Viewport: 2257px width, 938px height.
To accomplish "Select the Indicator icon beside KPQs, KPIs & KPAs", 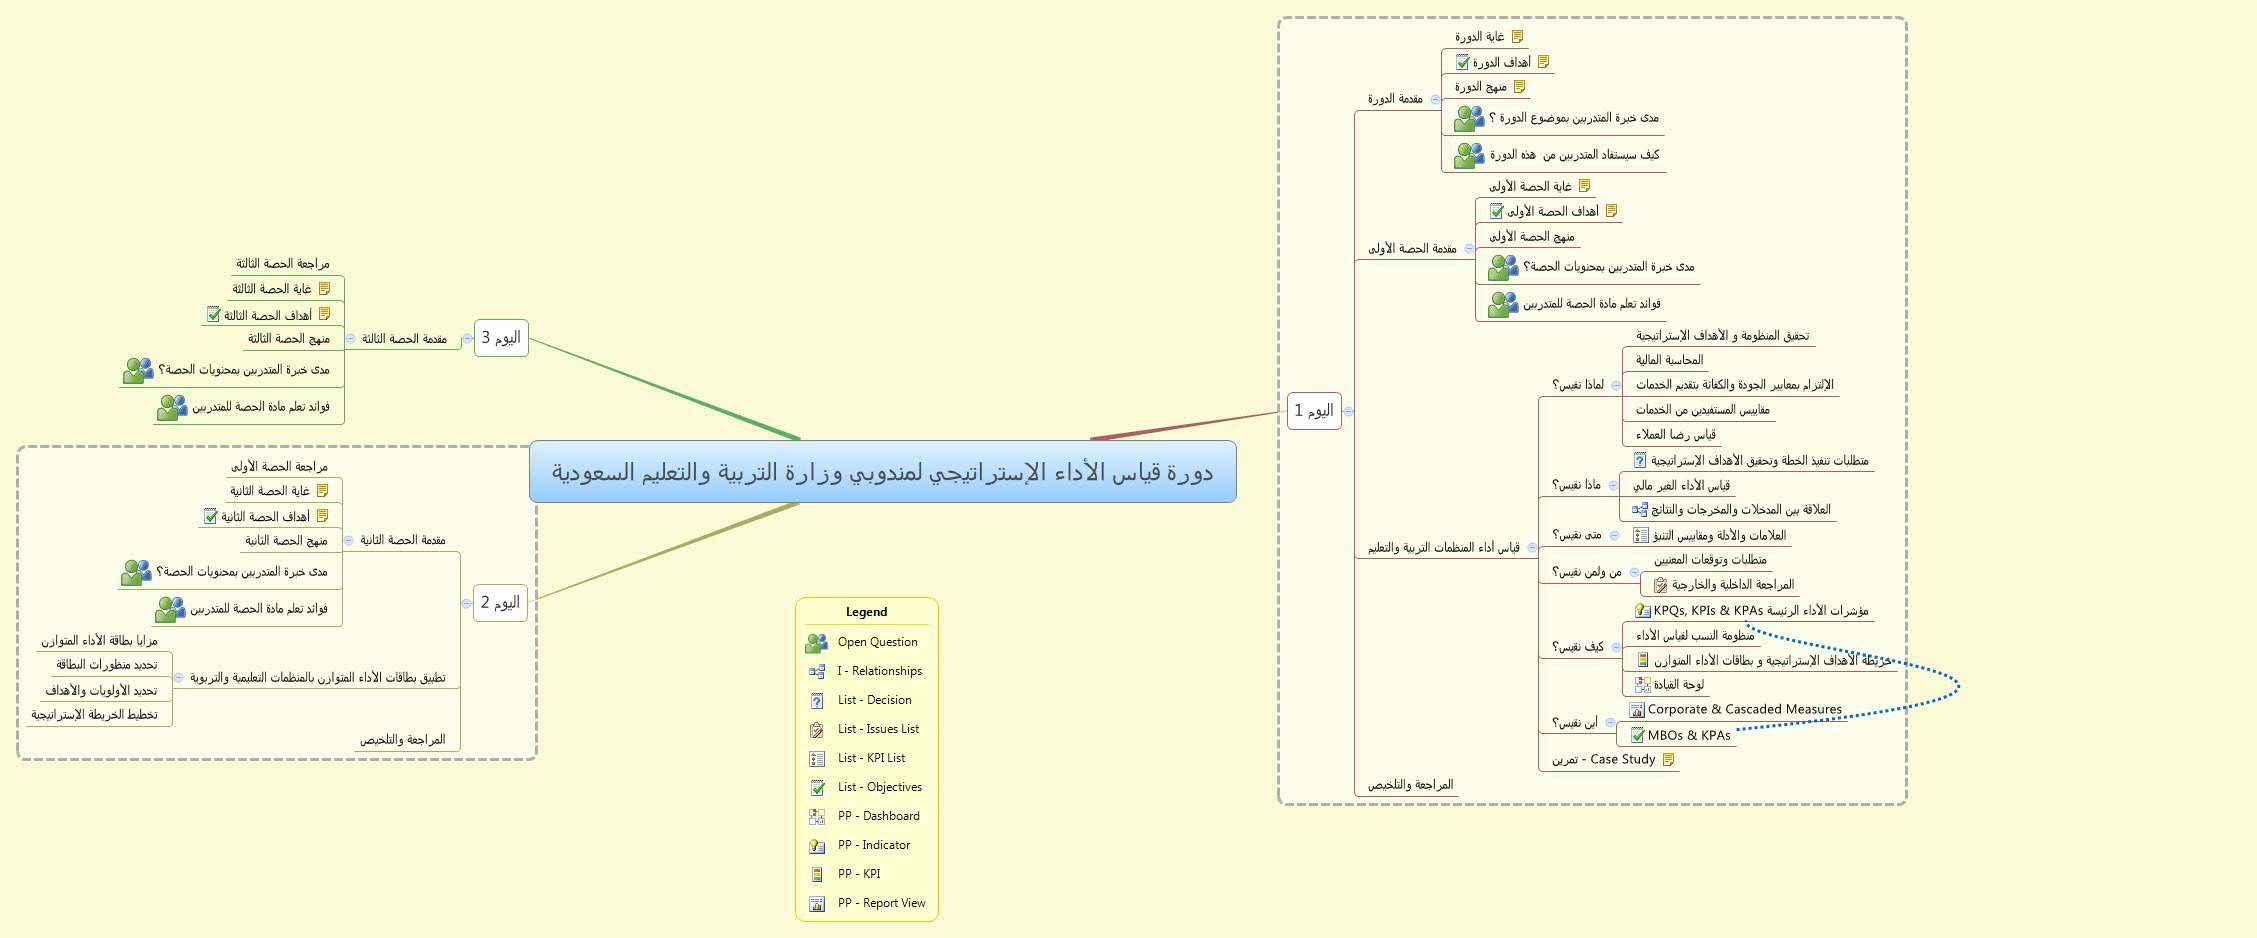I will pyautogui.click(x=1642, y=609).
